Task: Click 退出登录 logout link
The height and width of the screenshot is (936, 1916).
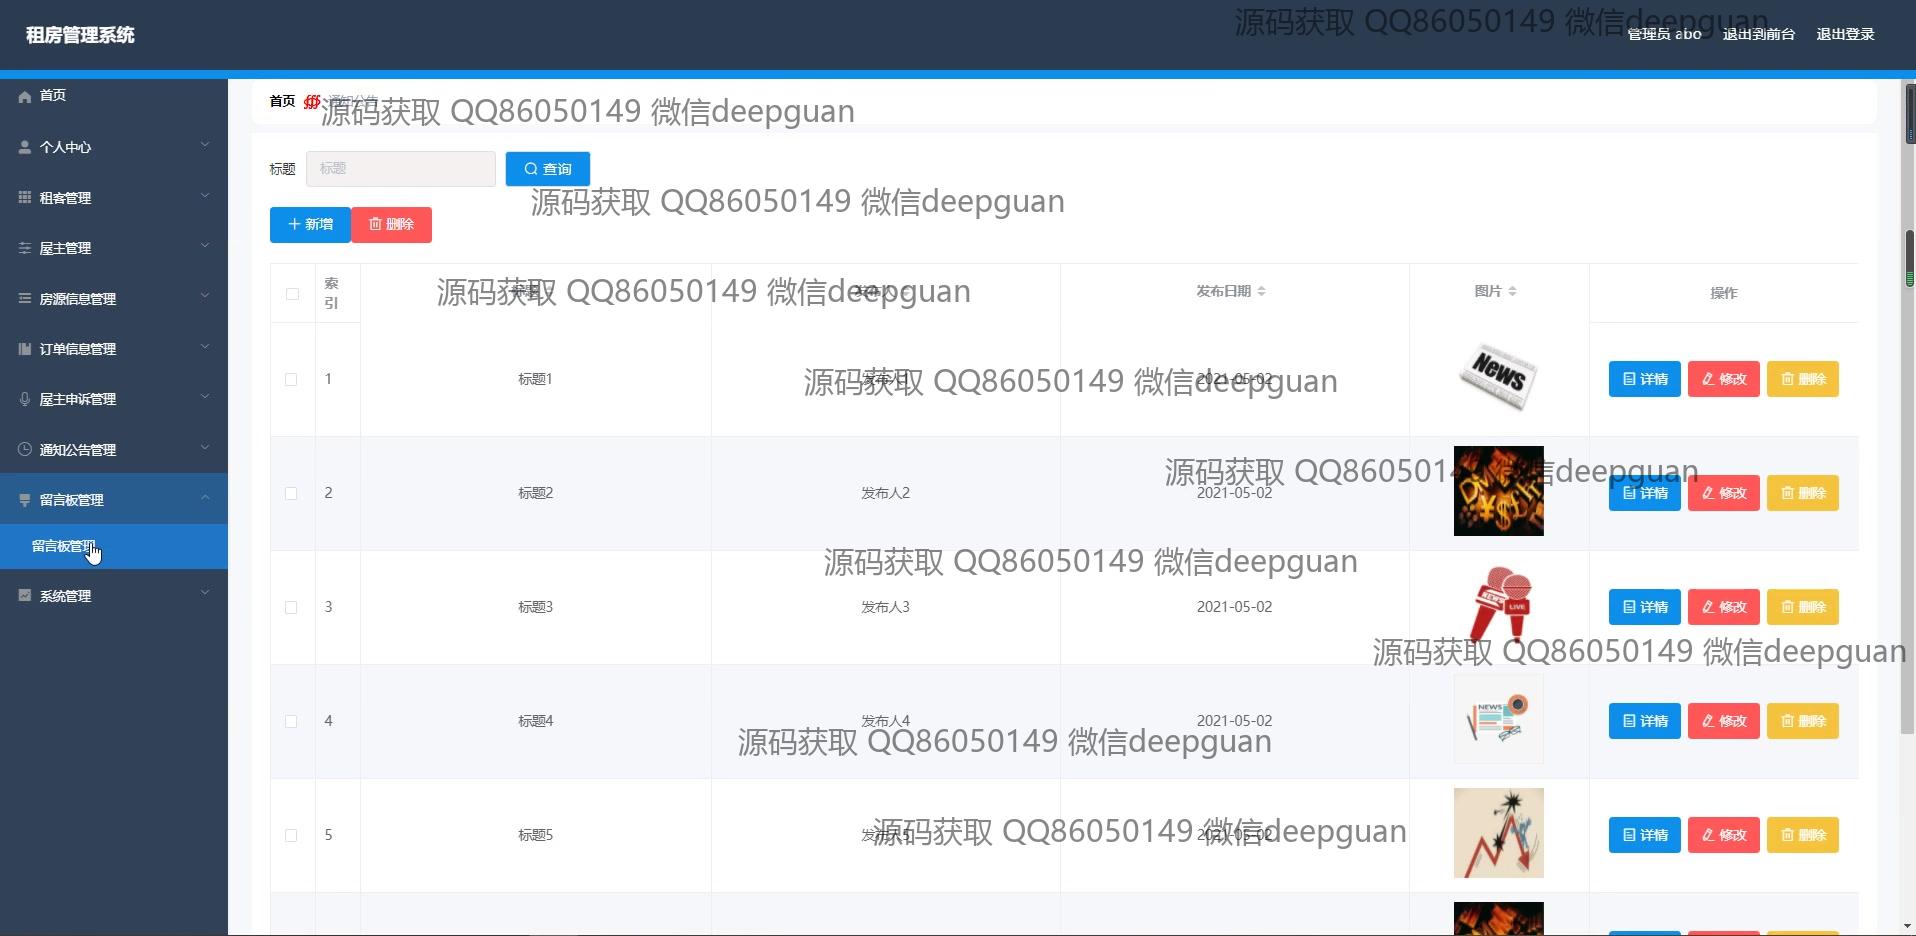Action: coord(1845,34)
